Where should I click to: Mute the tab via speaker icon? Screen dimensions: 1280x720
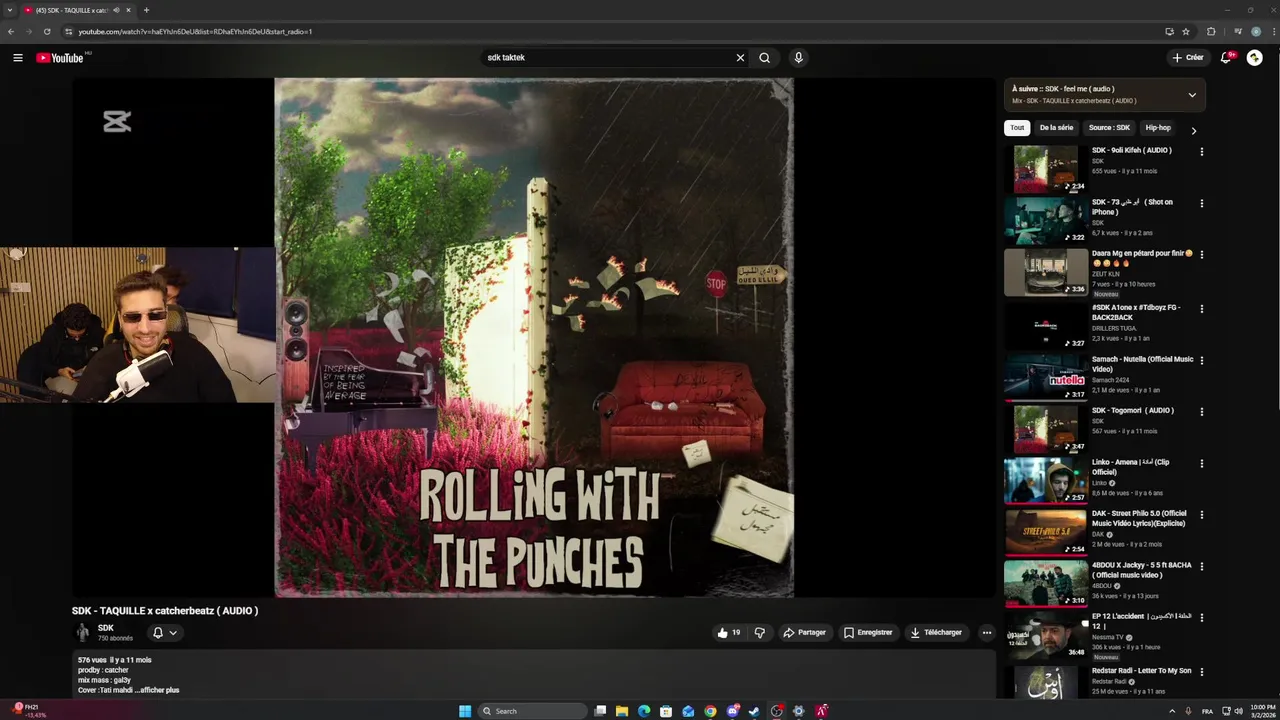[x=116, y=10]
